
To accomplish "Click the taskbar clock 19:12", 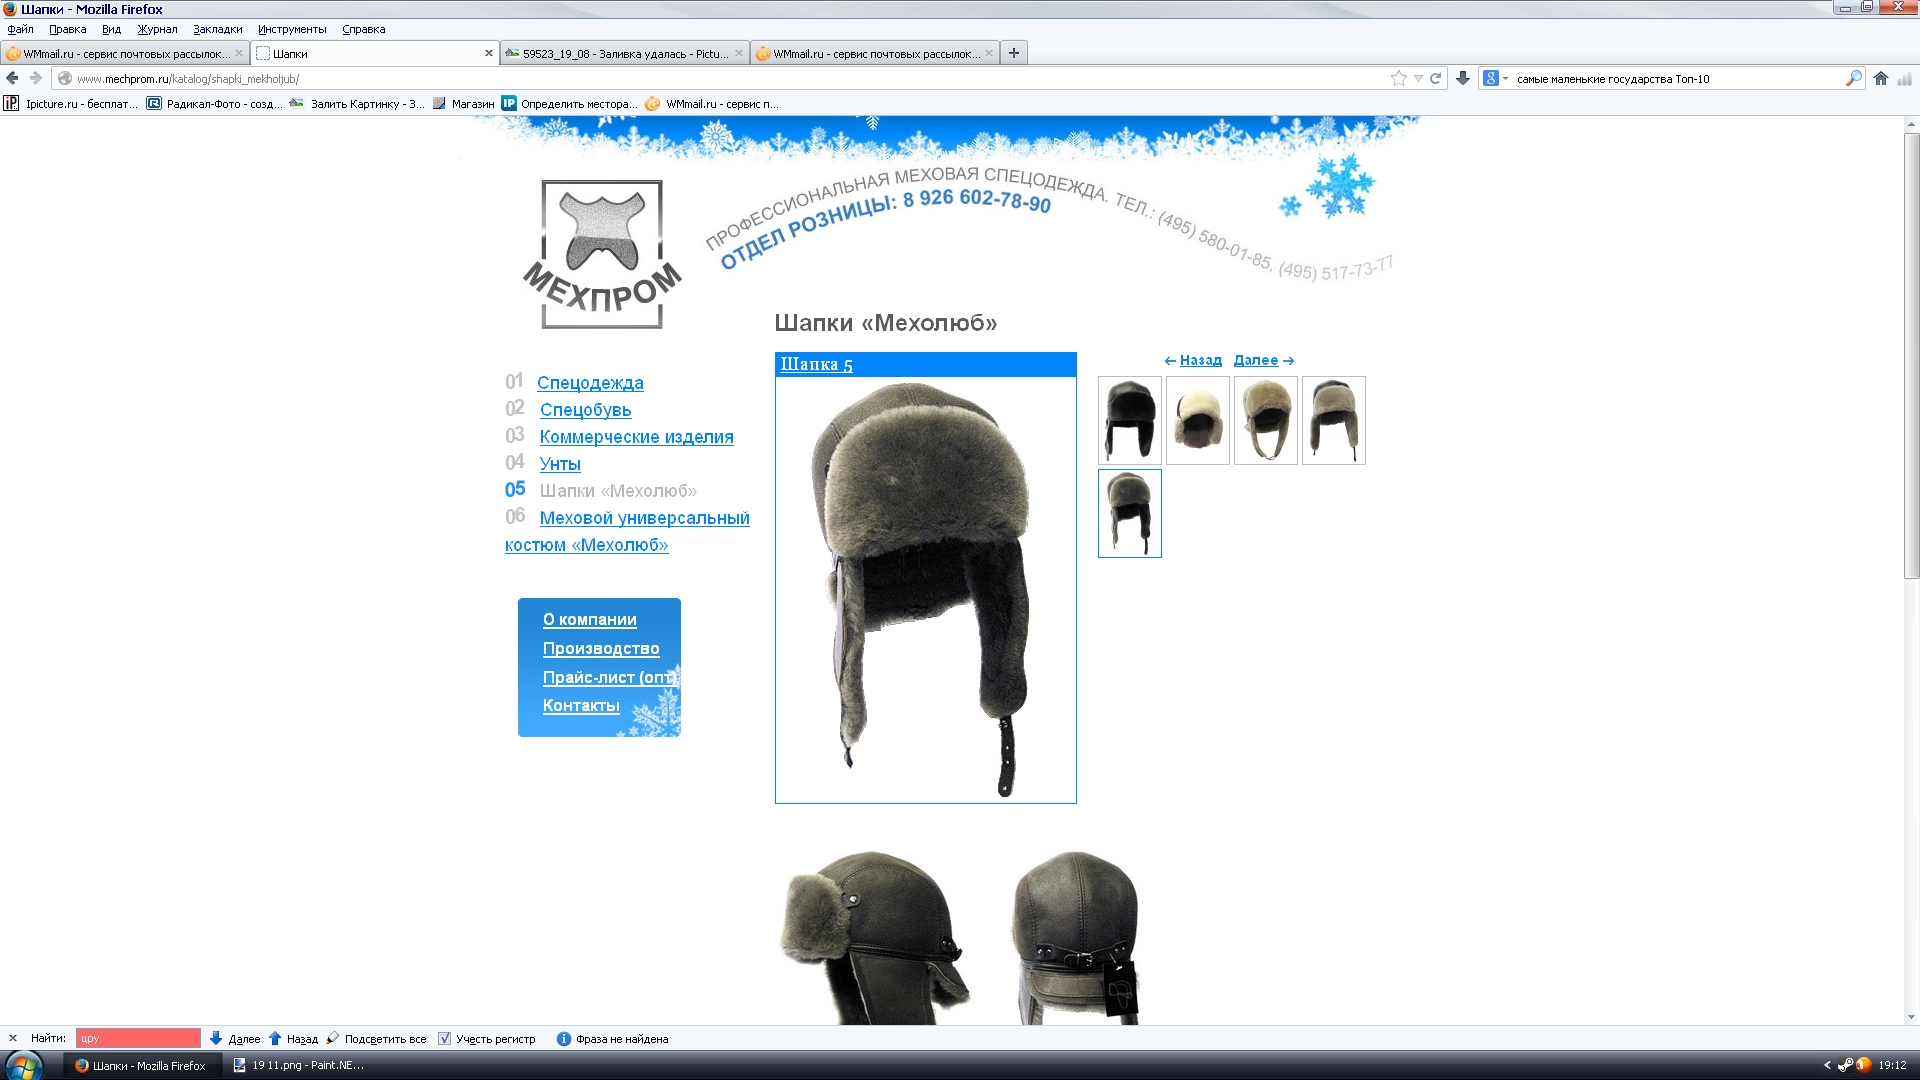I will [1892, 1065].
